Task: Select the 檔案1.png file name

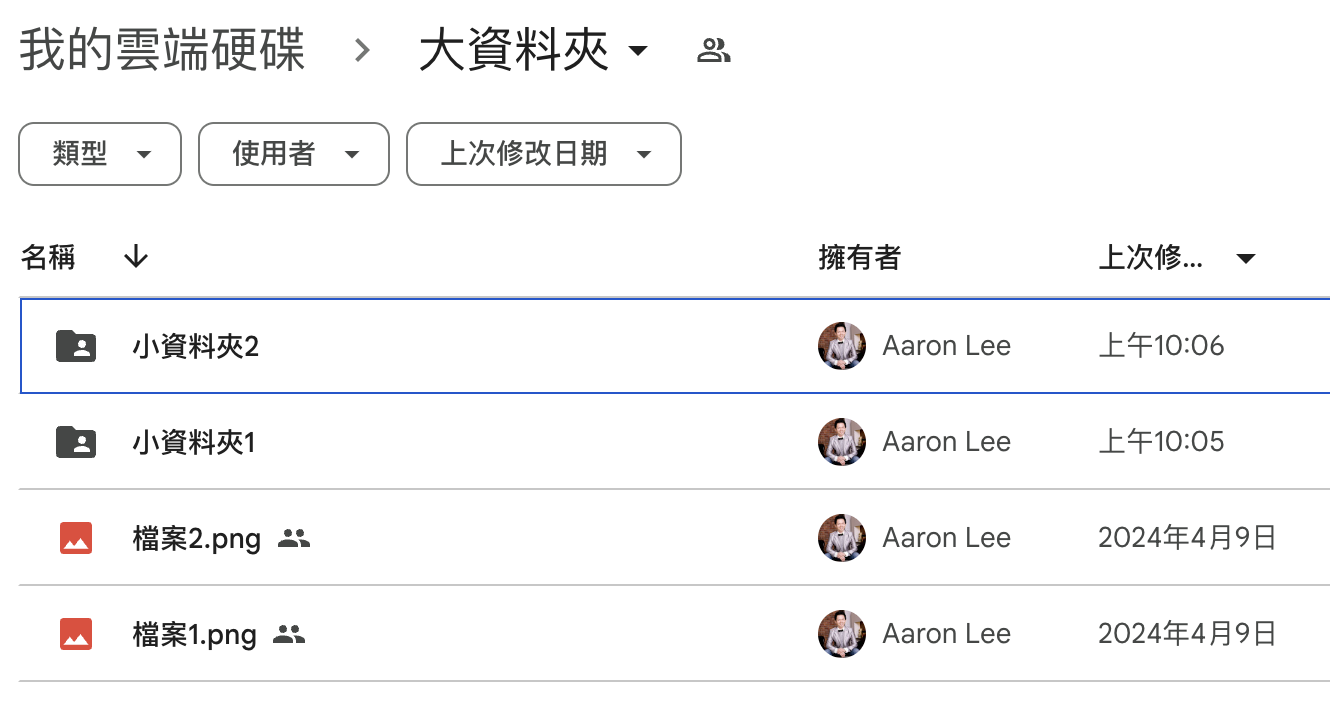Action: 194,634
